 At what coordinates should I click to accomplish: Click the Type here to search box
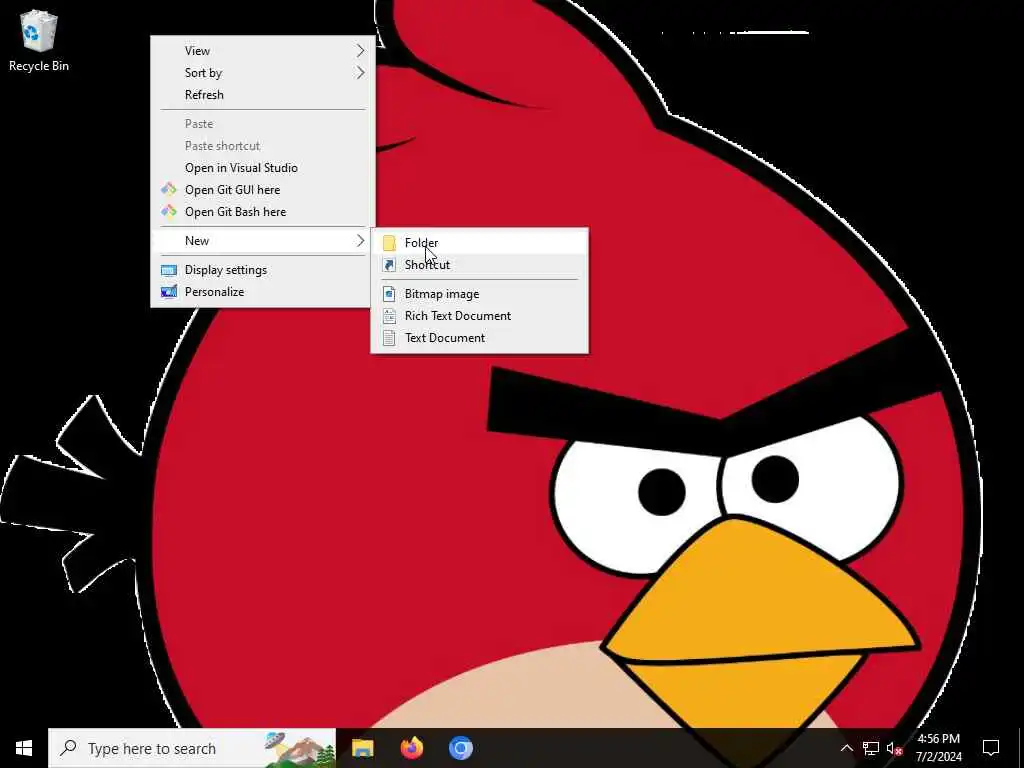[x=192, y=748]
